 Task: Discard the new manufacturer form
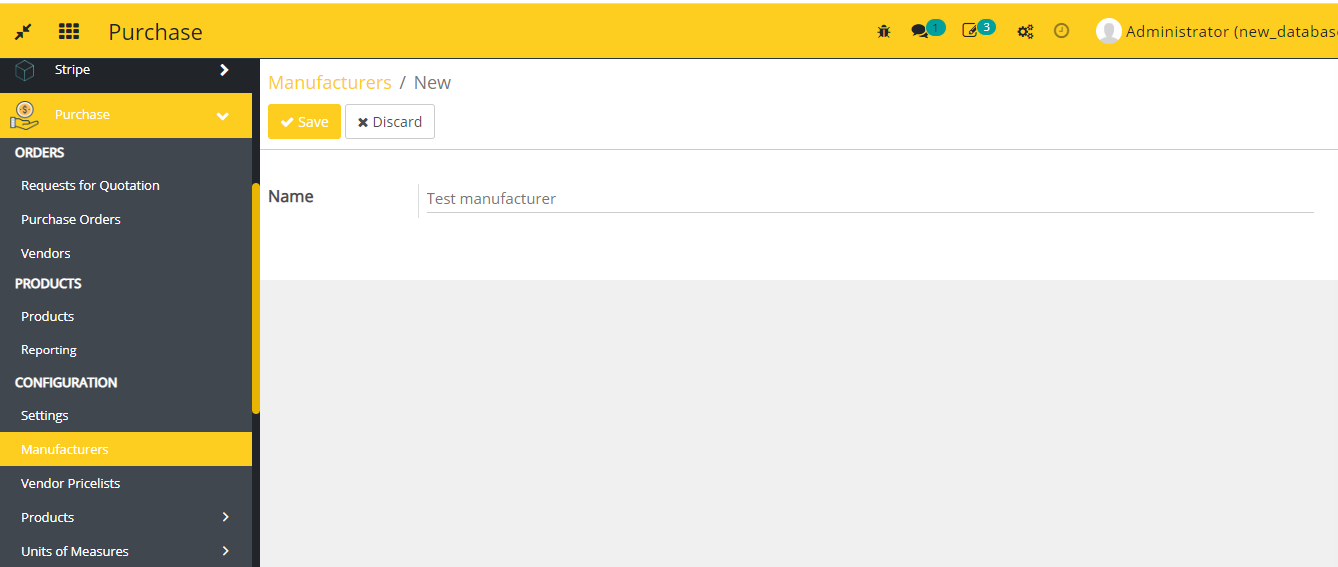pyautogui.click(x=390, y=122)
